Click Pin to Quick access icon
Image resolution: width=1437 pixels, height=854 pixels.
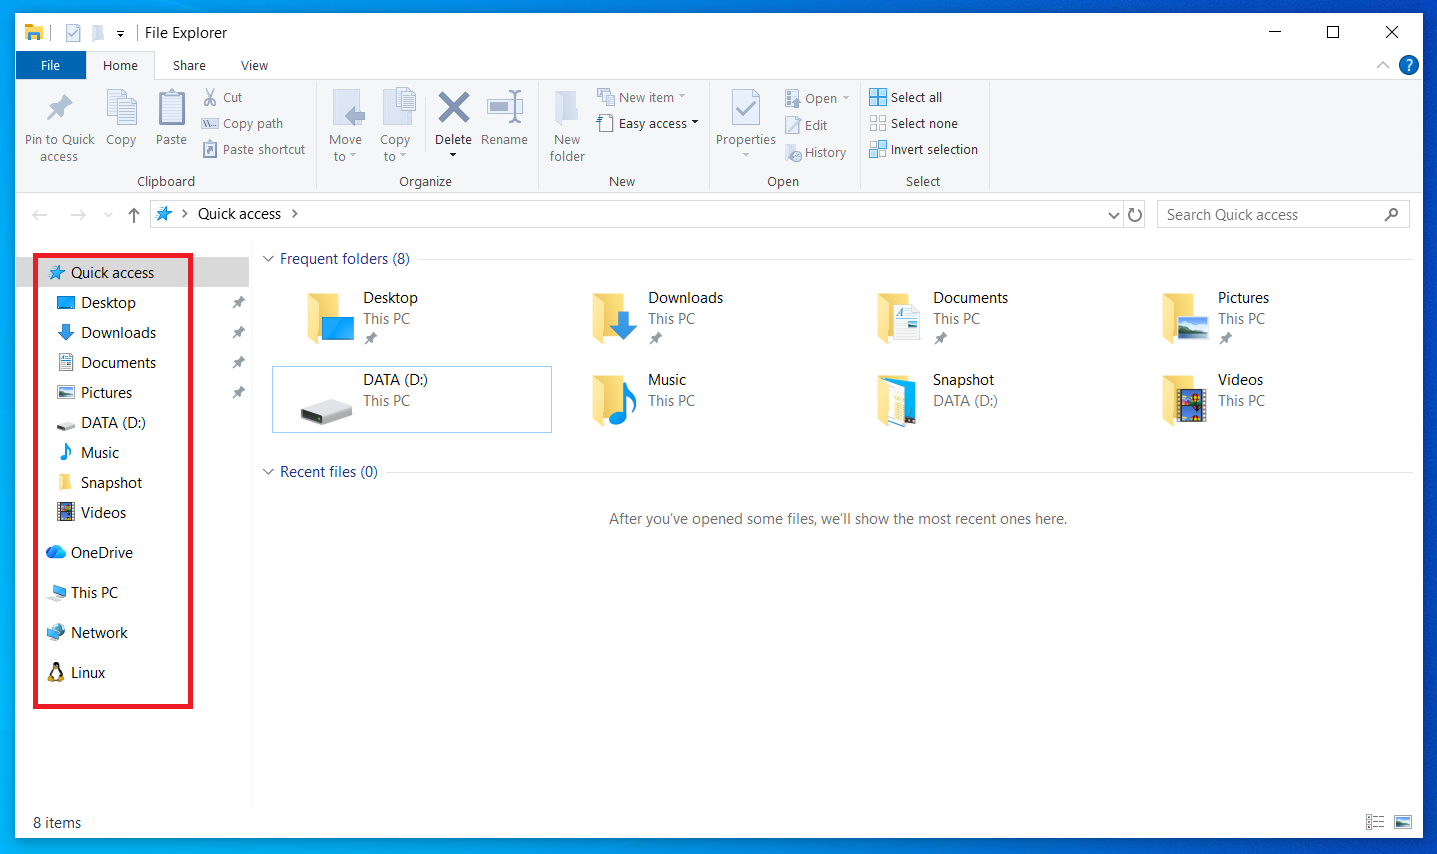pyautogui.click(x=59, y=107)
